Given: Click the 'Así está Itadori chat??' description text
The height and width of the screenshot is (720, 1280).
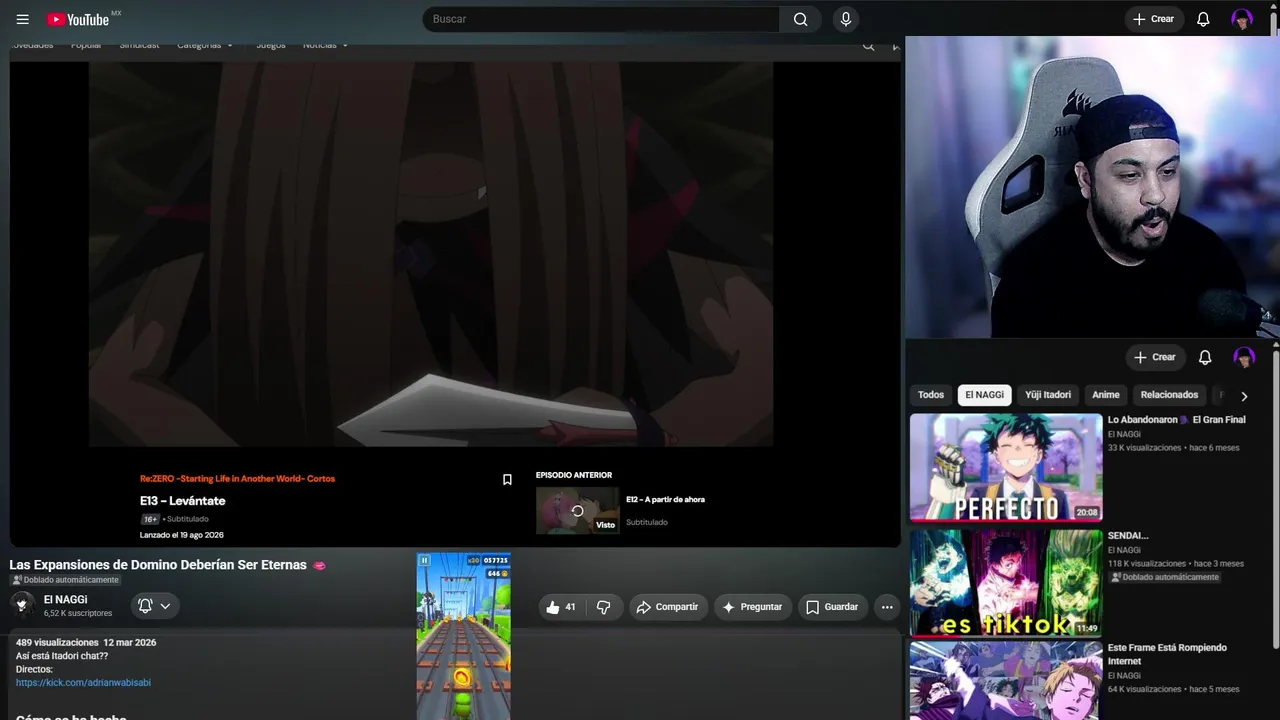Looking at the screenshot, I should point(62,656).
